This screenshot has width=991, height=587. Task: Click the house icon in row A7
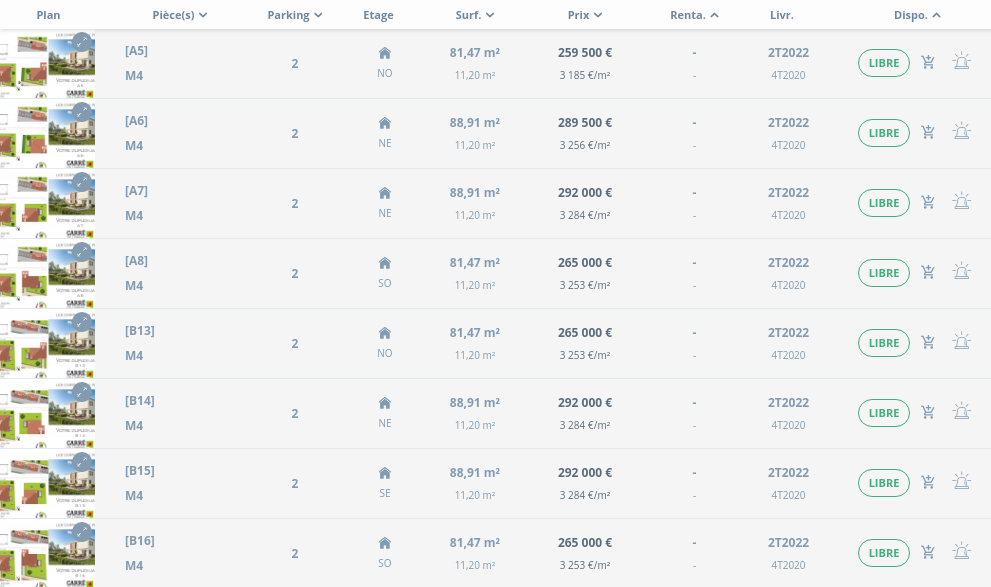point(385,193)
